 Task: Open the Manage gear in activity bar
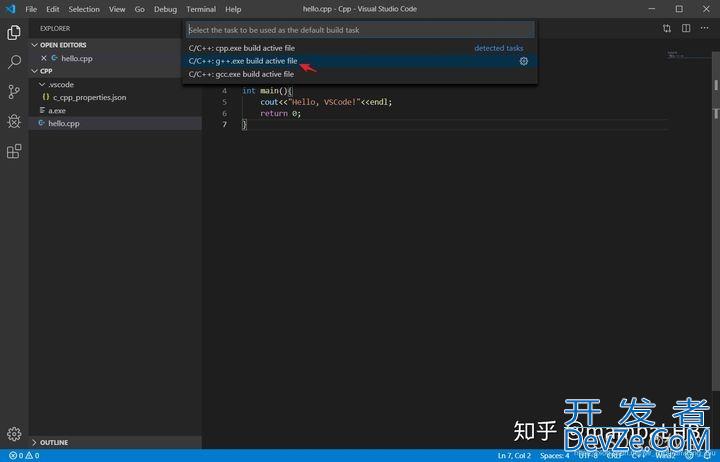(14, 434)
